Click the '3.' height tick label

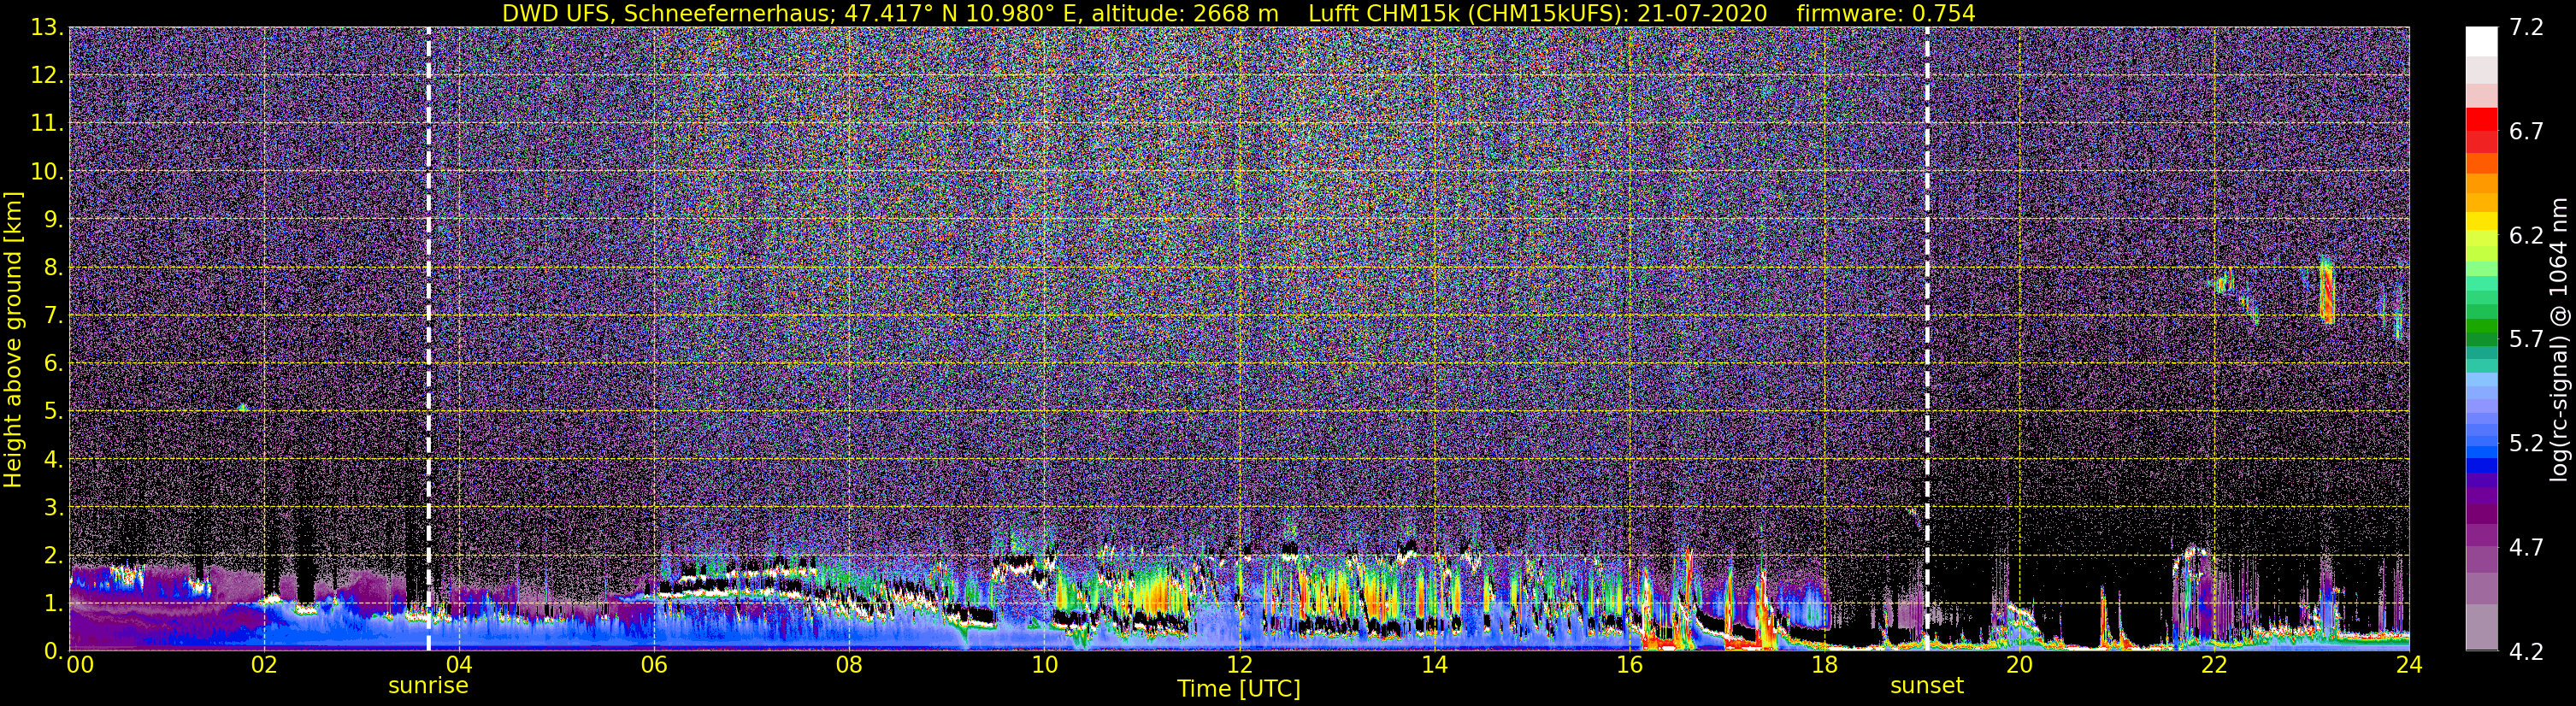click(54, 507)
